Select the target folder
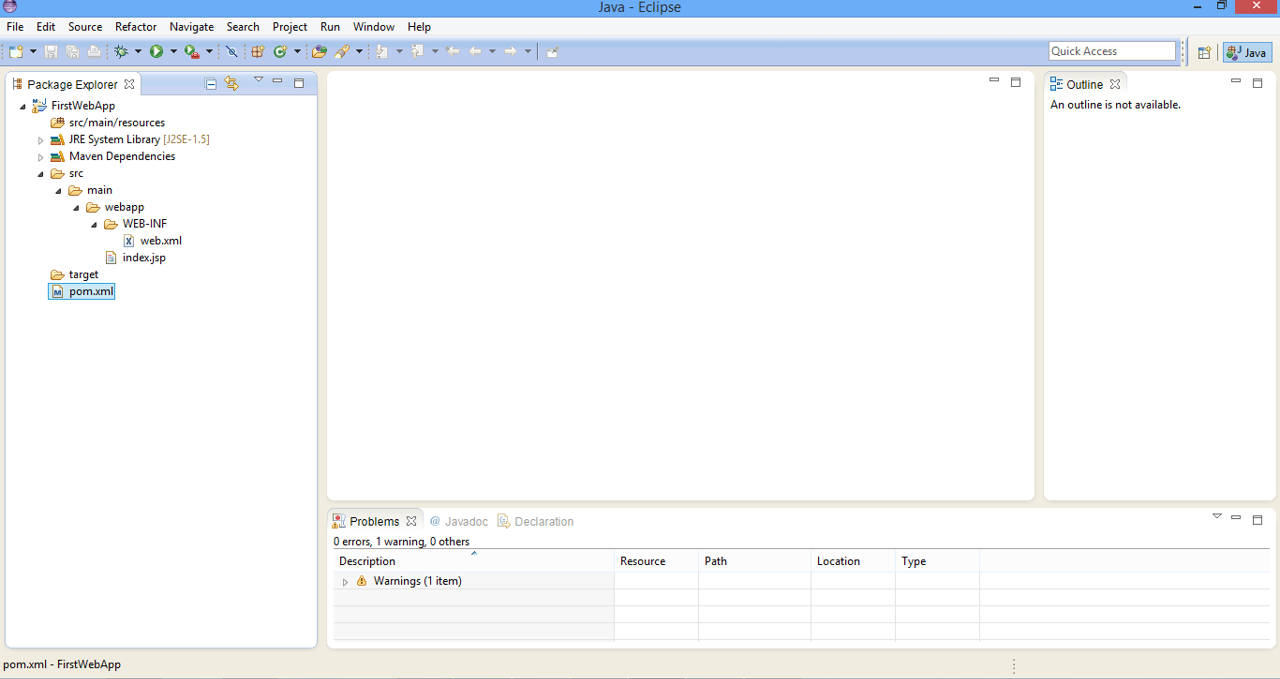Viewport: 1280px width, 679px height. pos(75,274)
